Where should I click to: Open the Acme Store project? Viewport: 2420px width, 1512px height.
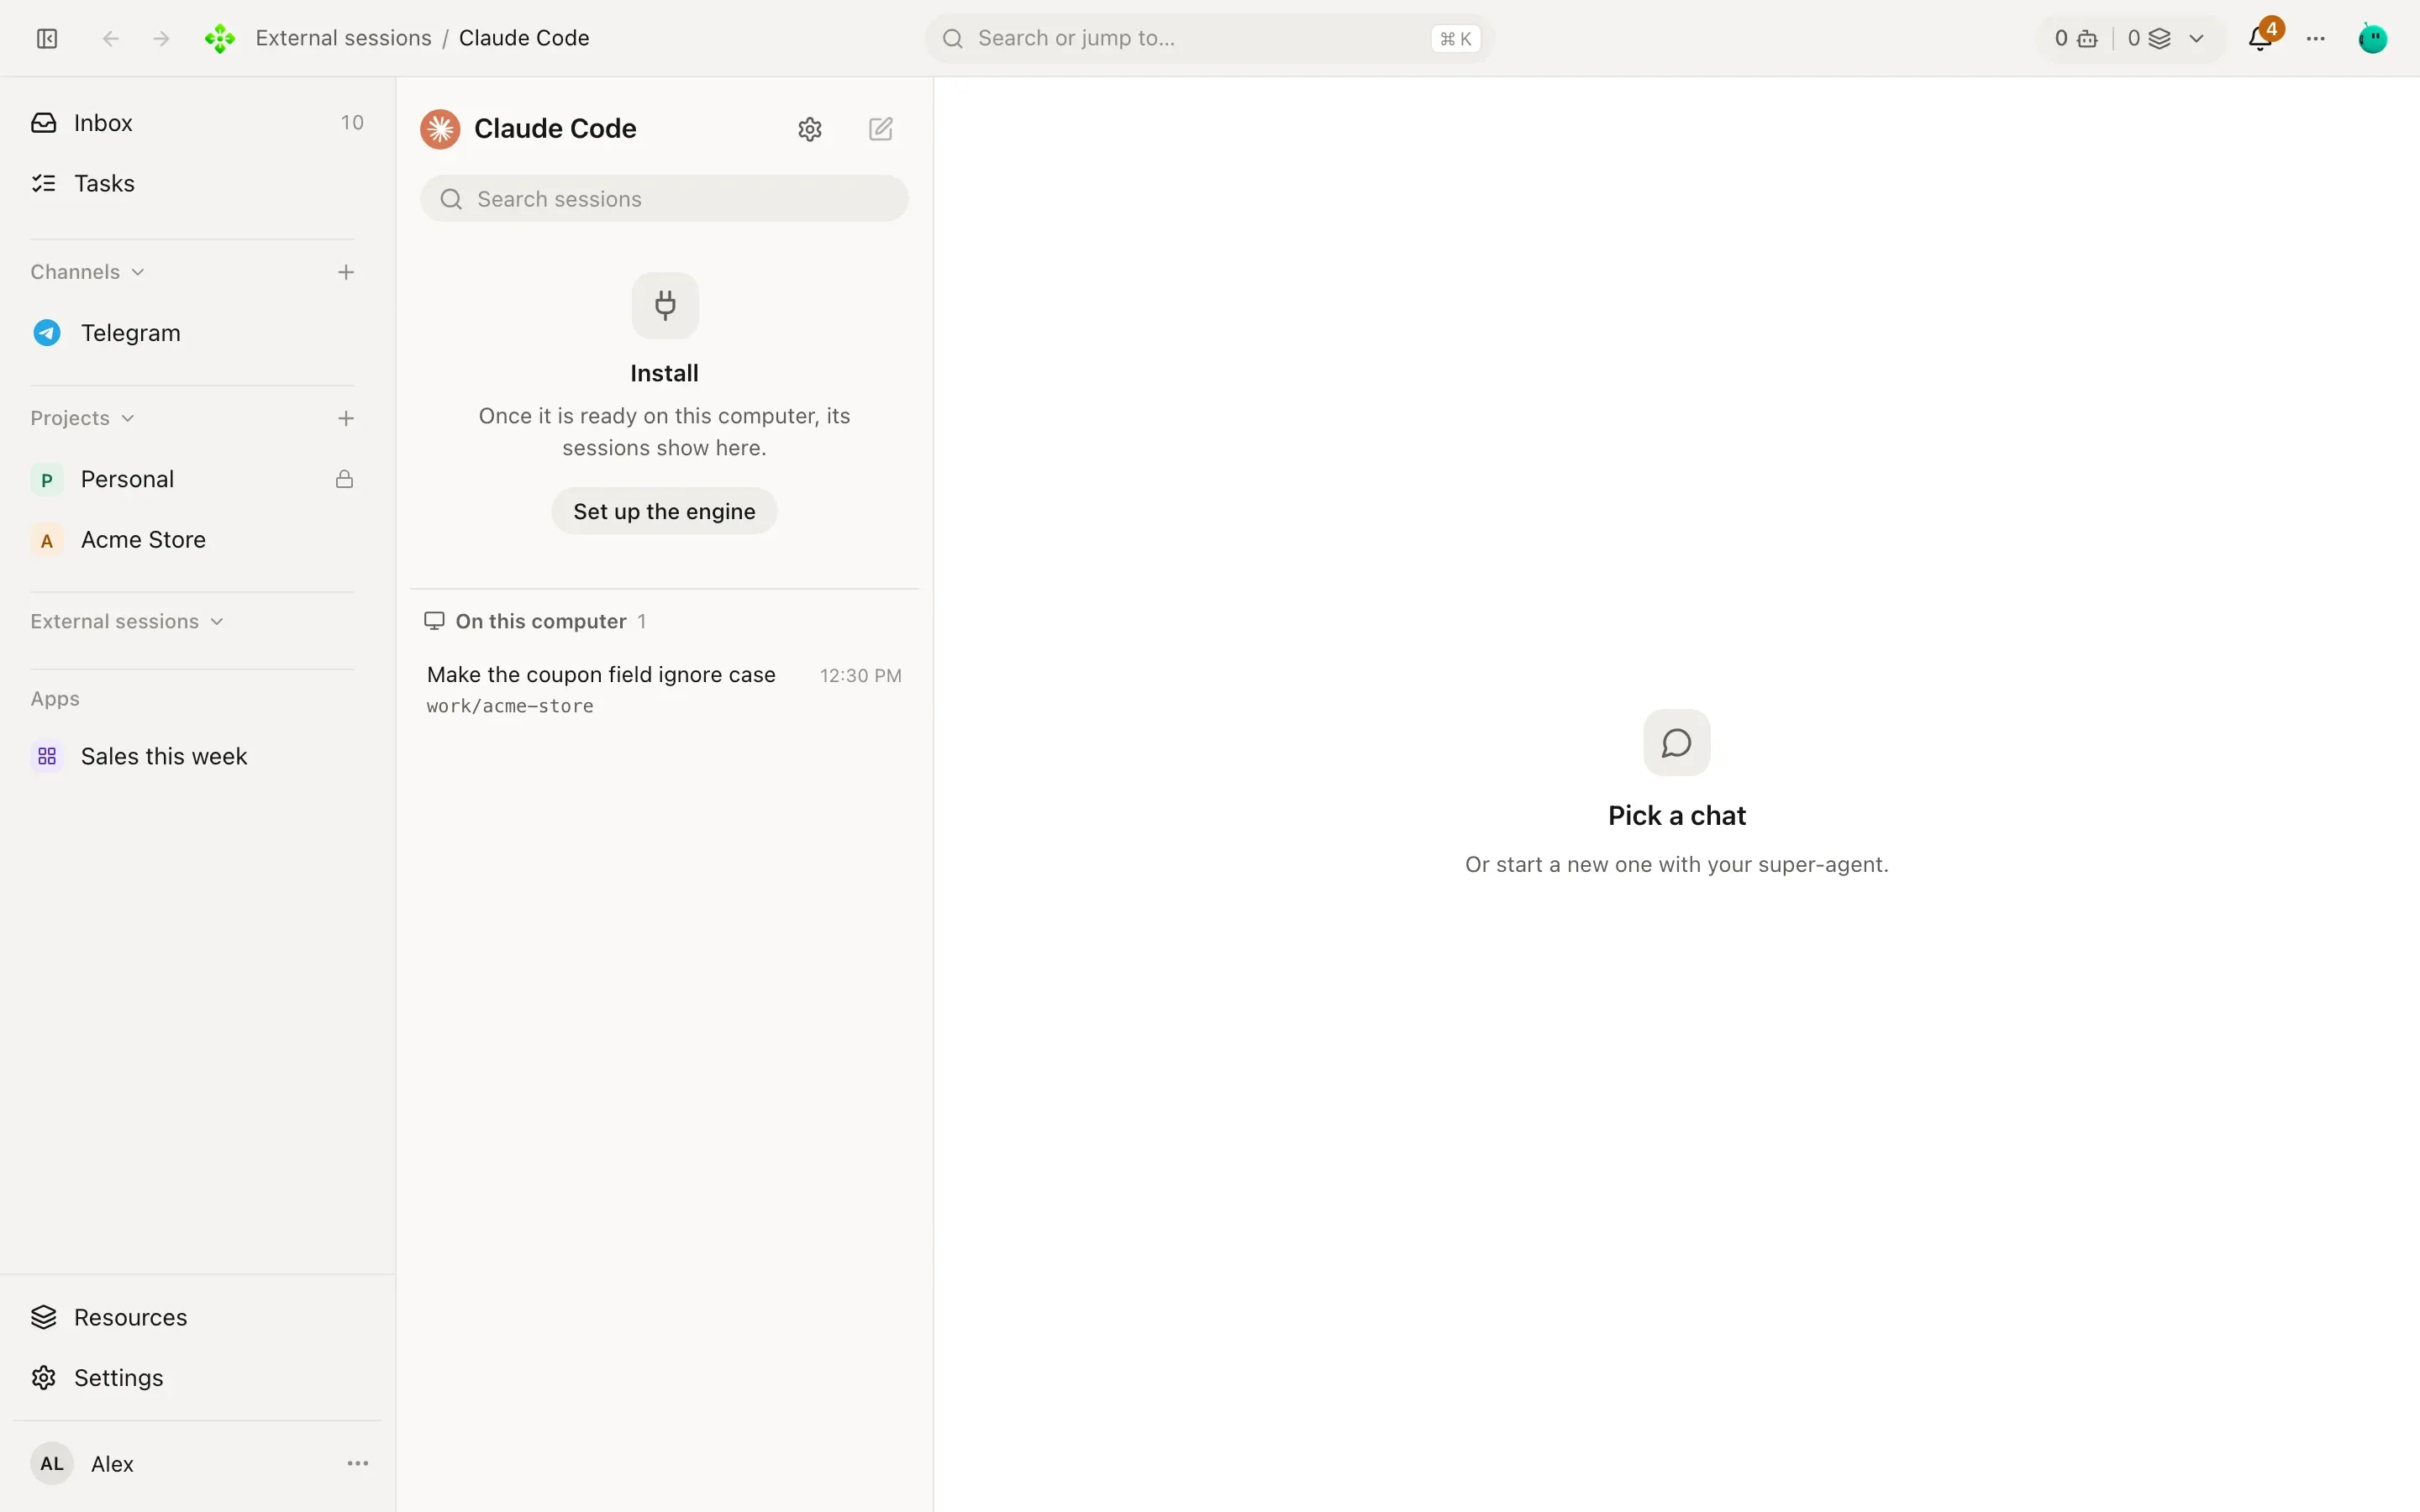coord(197,540)
